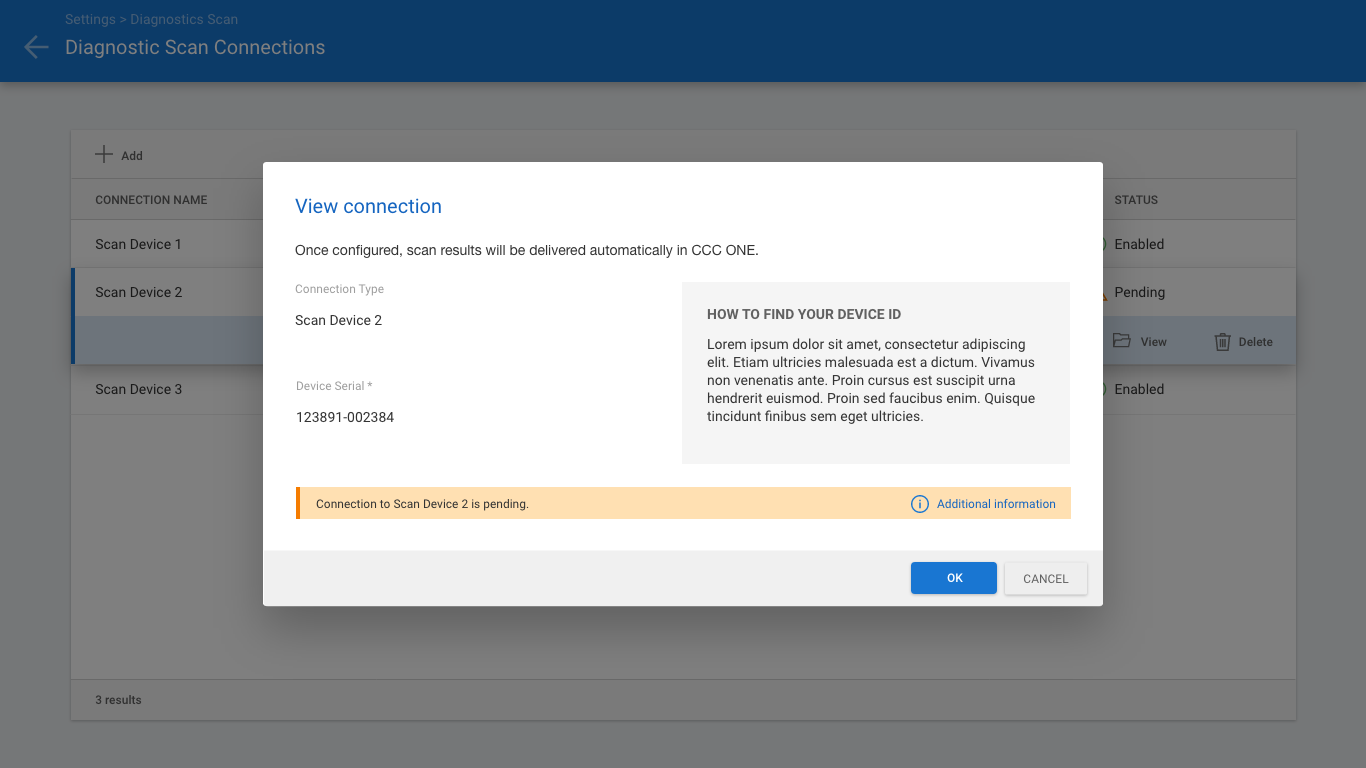
Task: Click Connection Type value Scan Device 2
Action: tap(338, 320)
